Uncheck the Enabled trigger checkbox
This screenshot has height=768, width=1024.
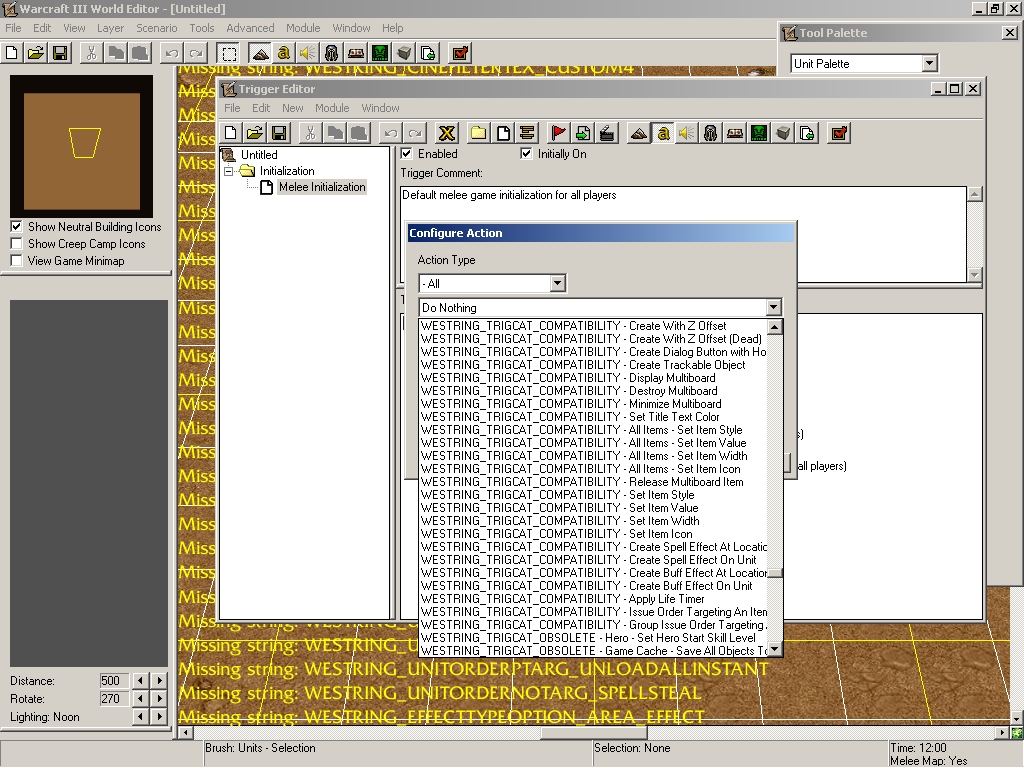pyautogui.click(x=407, y=154)
